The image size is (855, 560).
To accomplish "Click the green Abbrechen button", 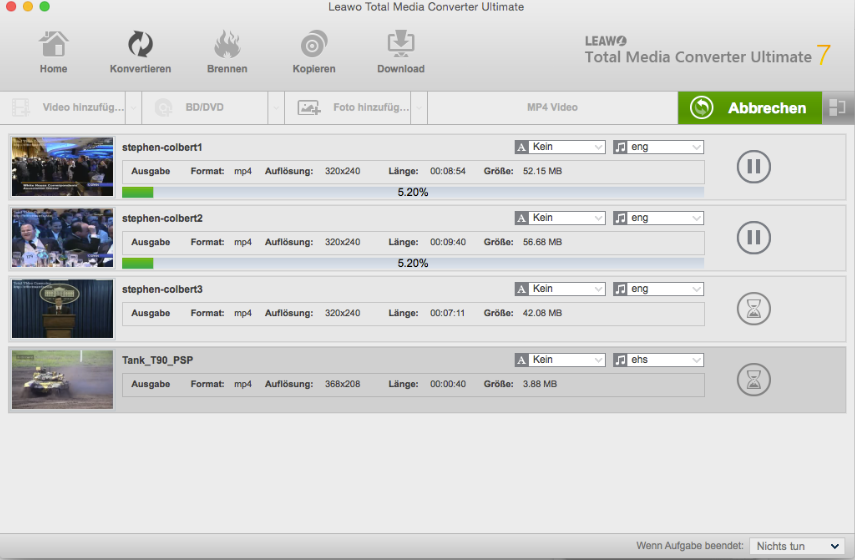I will (x=750, y=107).
